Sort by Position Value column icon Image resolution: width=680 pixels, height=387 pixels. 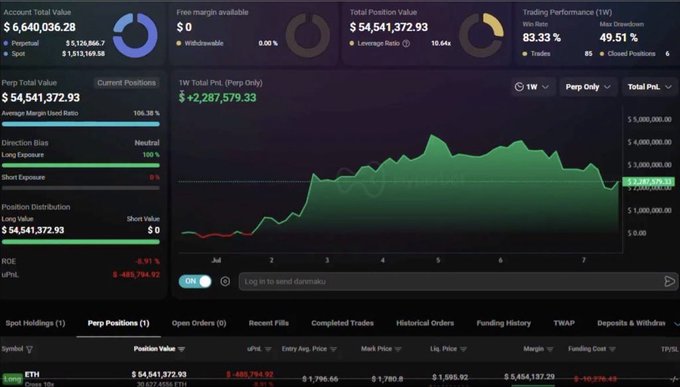pyautogui.click(x=181, y=349)
